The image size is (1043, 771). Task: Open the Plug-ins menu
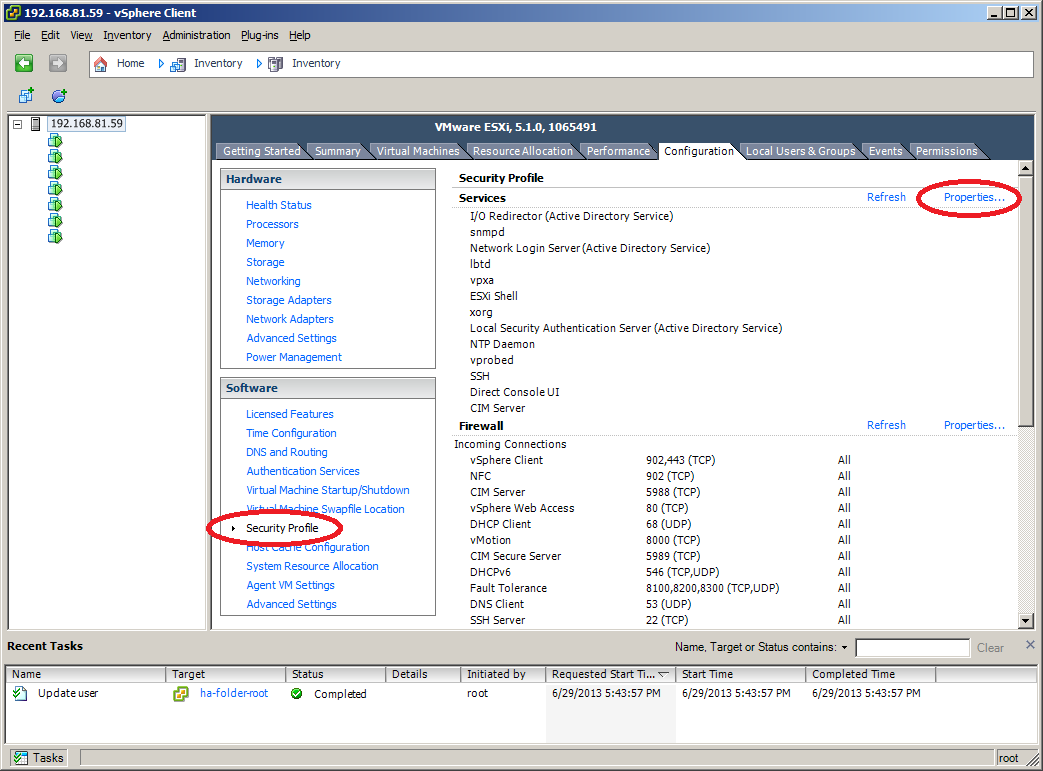pyautogui.click(x=259, y=35)
